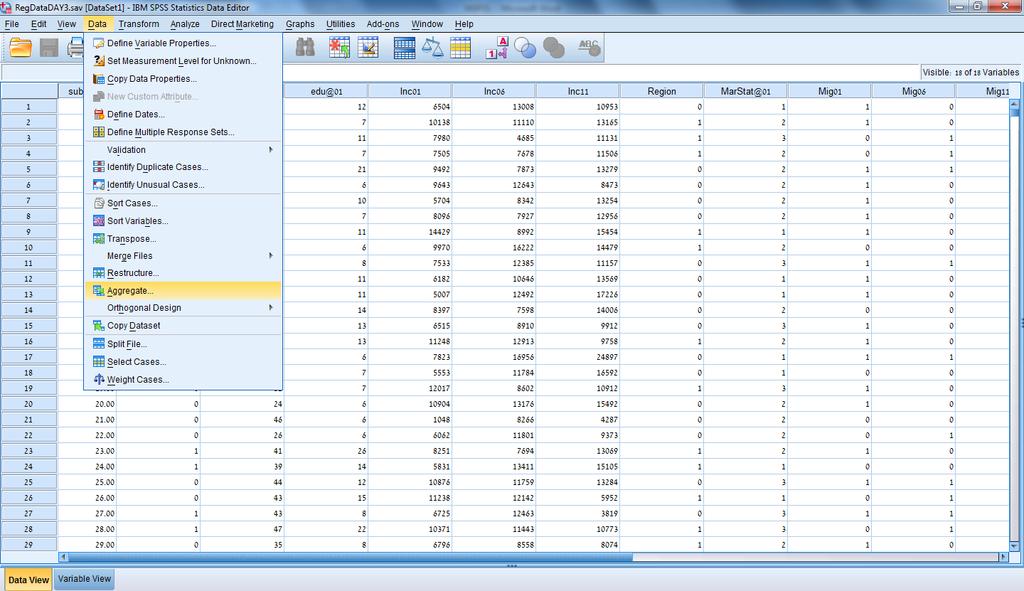Screen dimensions: 1024x591
Task: Click the Find binoculars toolbar icon
Action: [x=305, y=48]
